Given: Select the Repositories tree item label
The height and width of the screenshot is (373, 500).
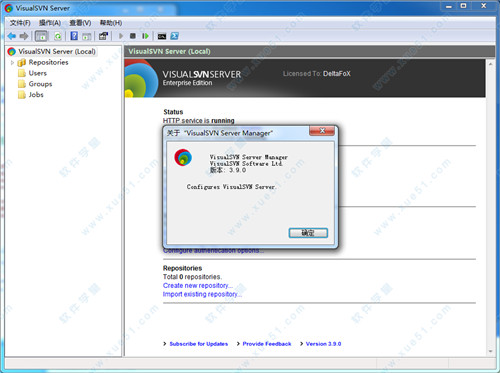Looking at the screenshot, I should click(48, 62).
